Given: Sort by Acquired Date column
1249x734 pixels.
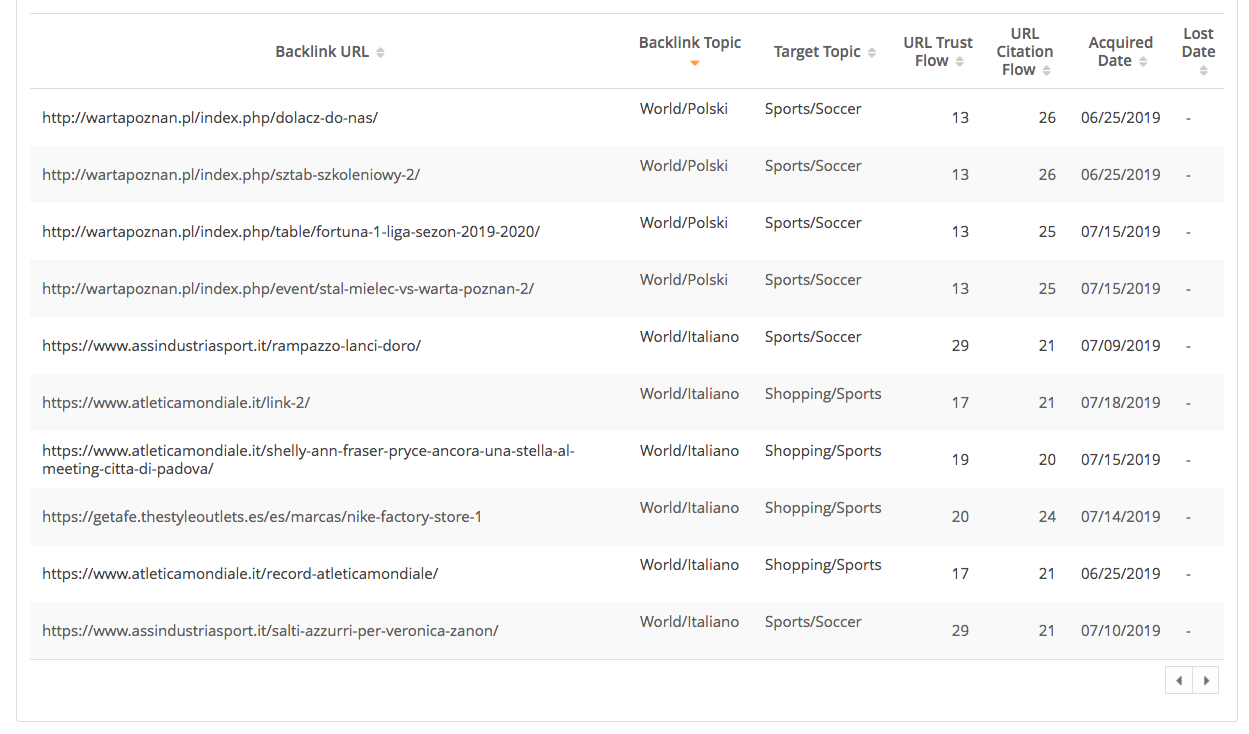Looking at the screenshot, I should pos(1142,61).
